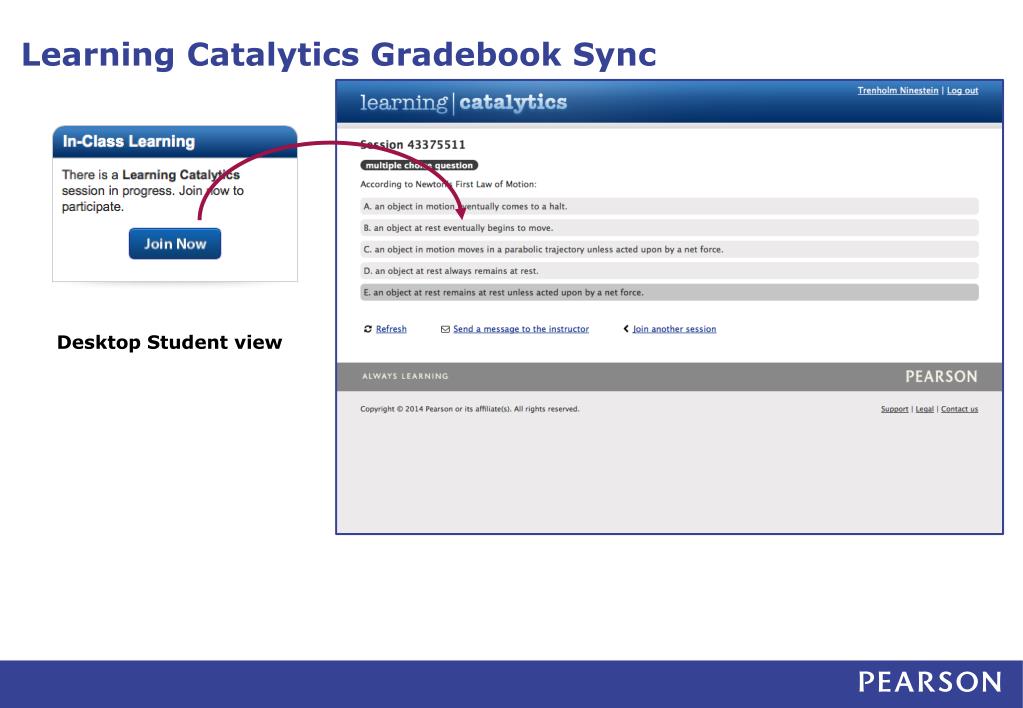
Task: Click the envelope icon beside Send a message
Action: (445, 329)
